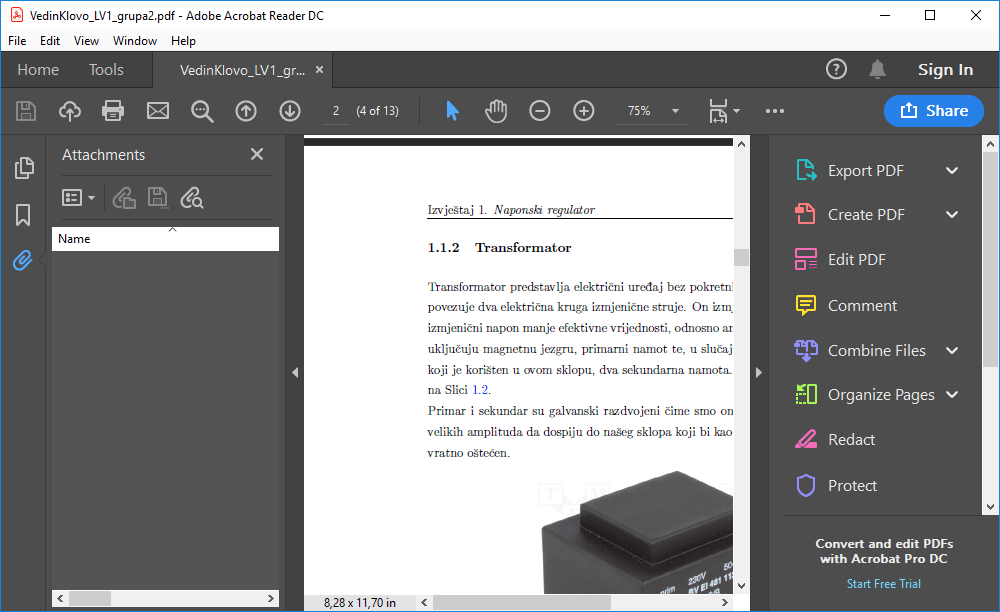Select the Find text magnifier tool
The width and height of the screenshot is (1000, 612).
[202, 111]
